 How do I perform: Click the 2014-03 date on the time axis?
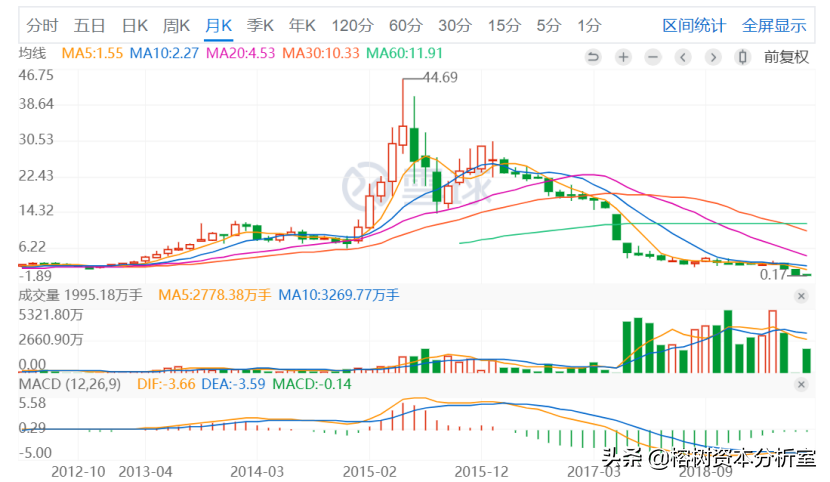click(x=257, y=471)
